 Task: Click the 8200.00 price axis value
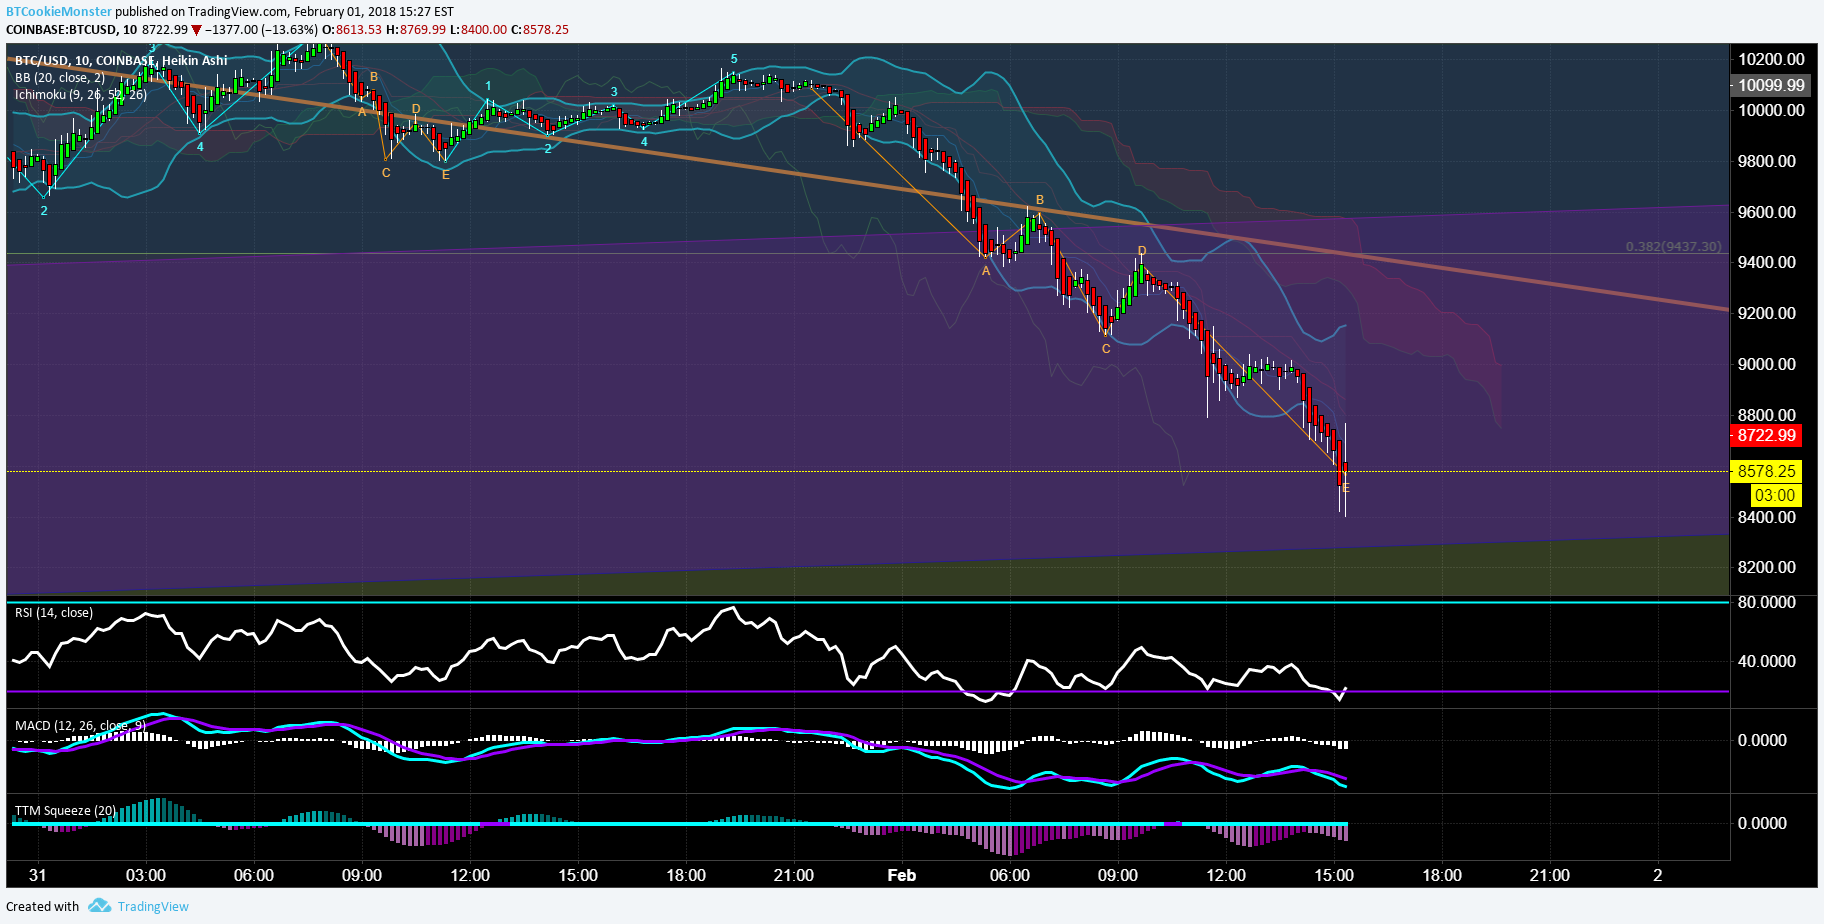(x=1767, y=567)
